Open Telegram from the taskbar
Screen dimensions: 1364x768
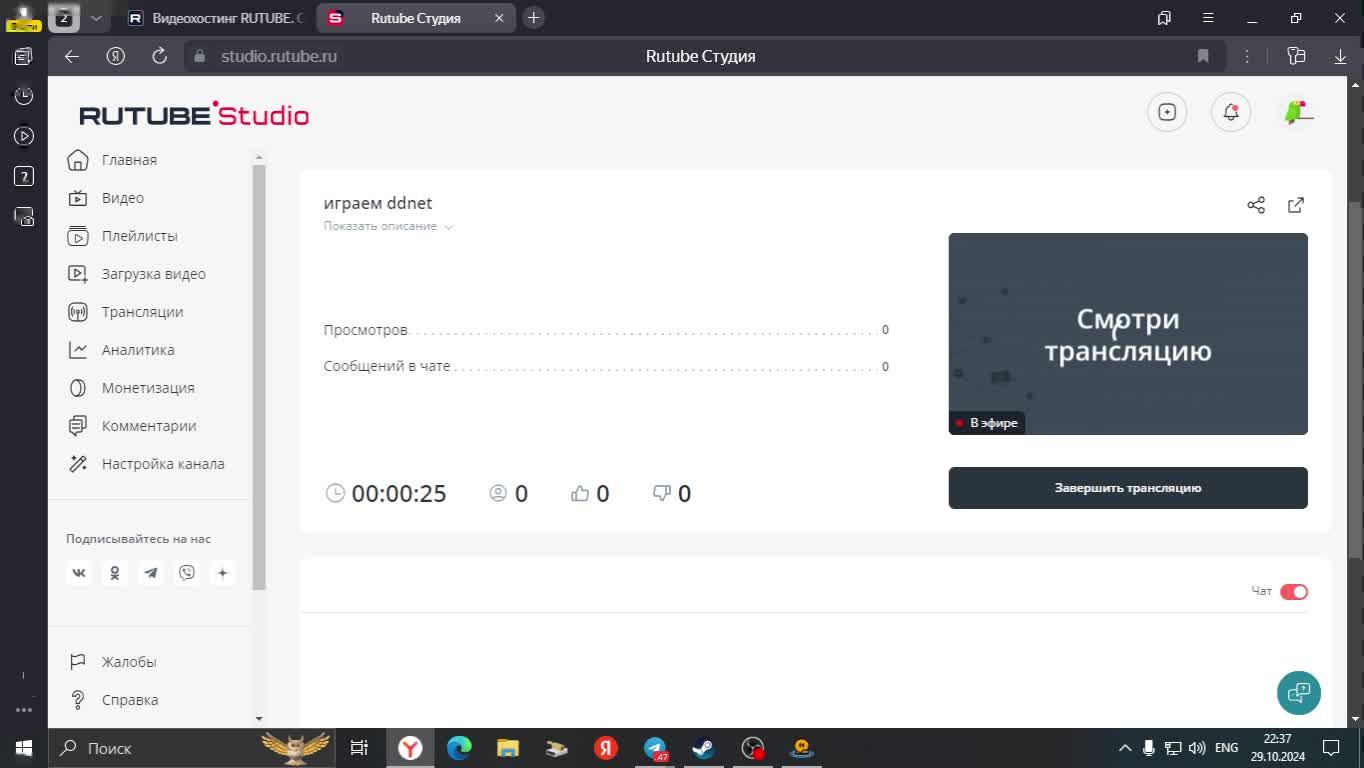(x=655, y=748)
